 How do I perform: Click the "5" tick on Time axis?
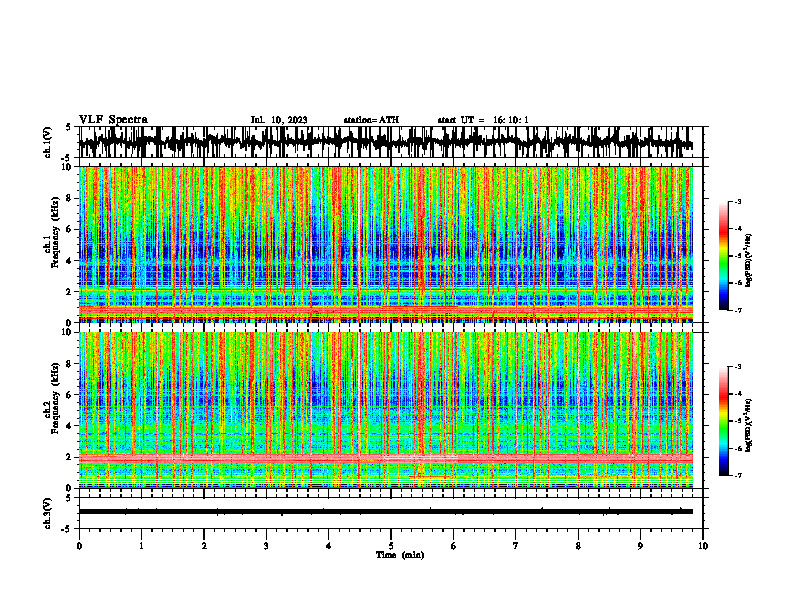pyautogui.click(x=391, y=546)
